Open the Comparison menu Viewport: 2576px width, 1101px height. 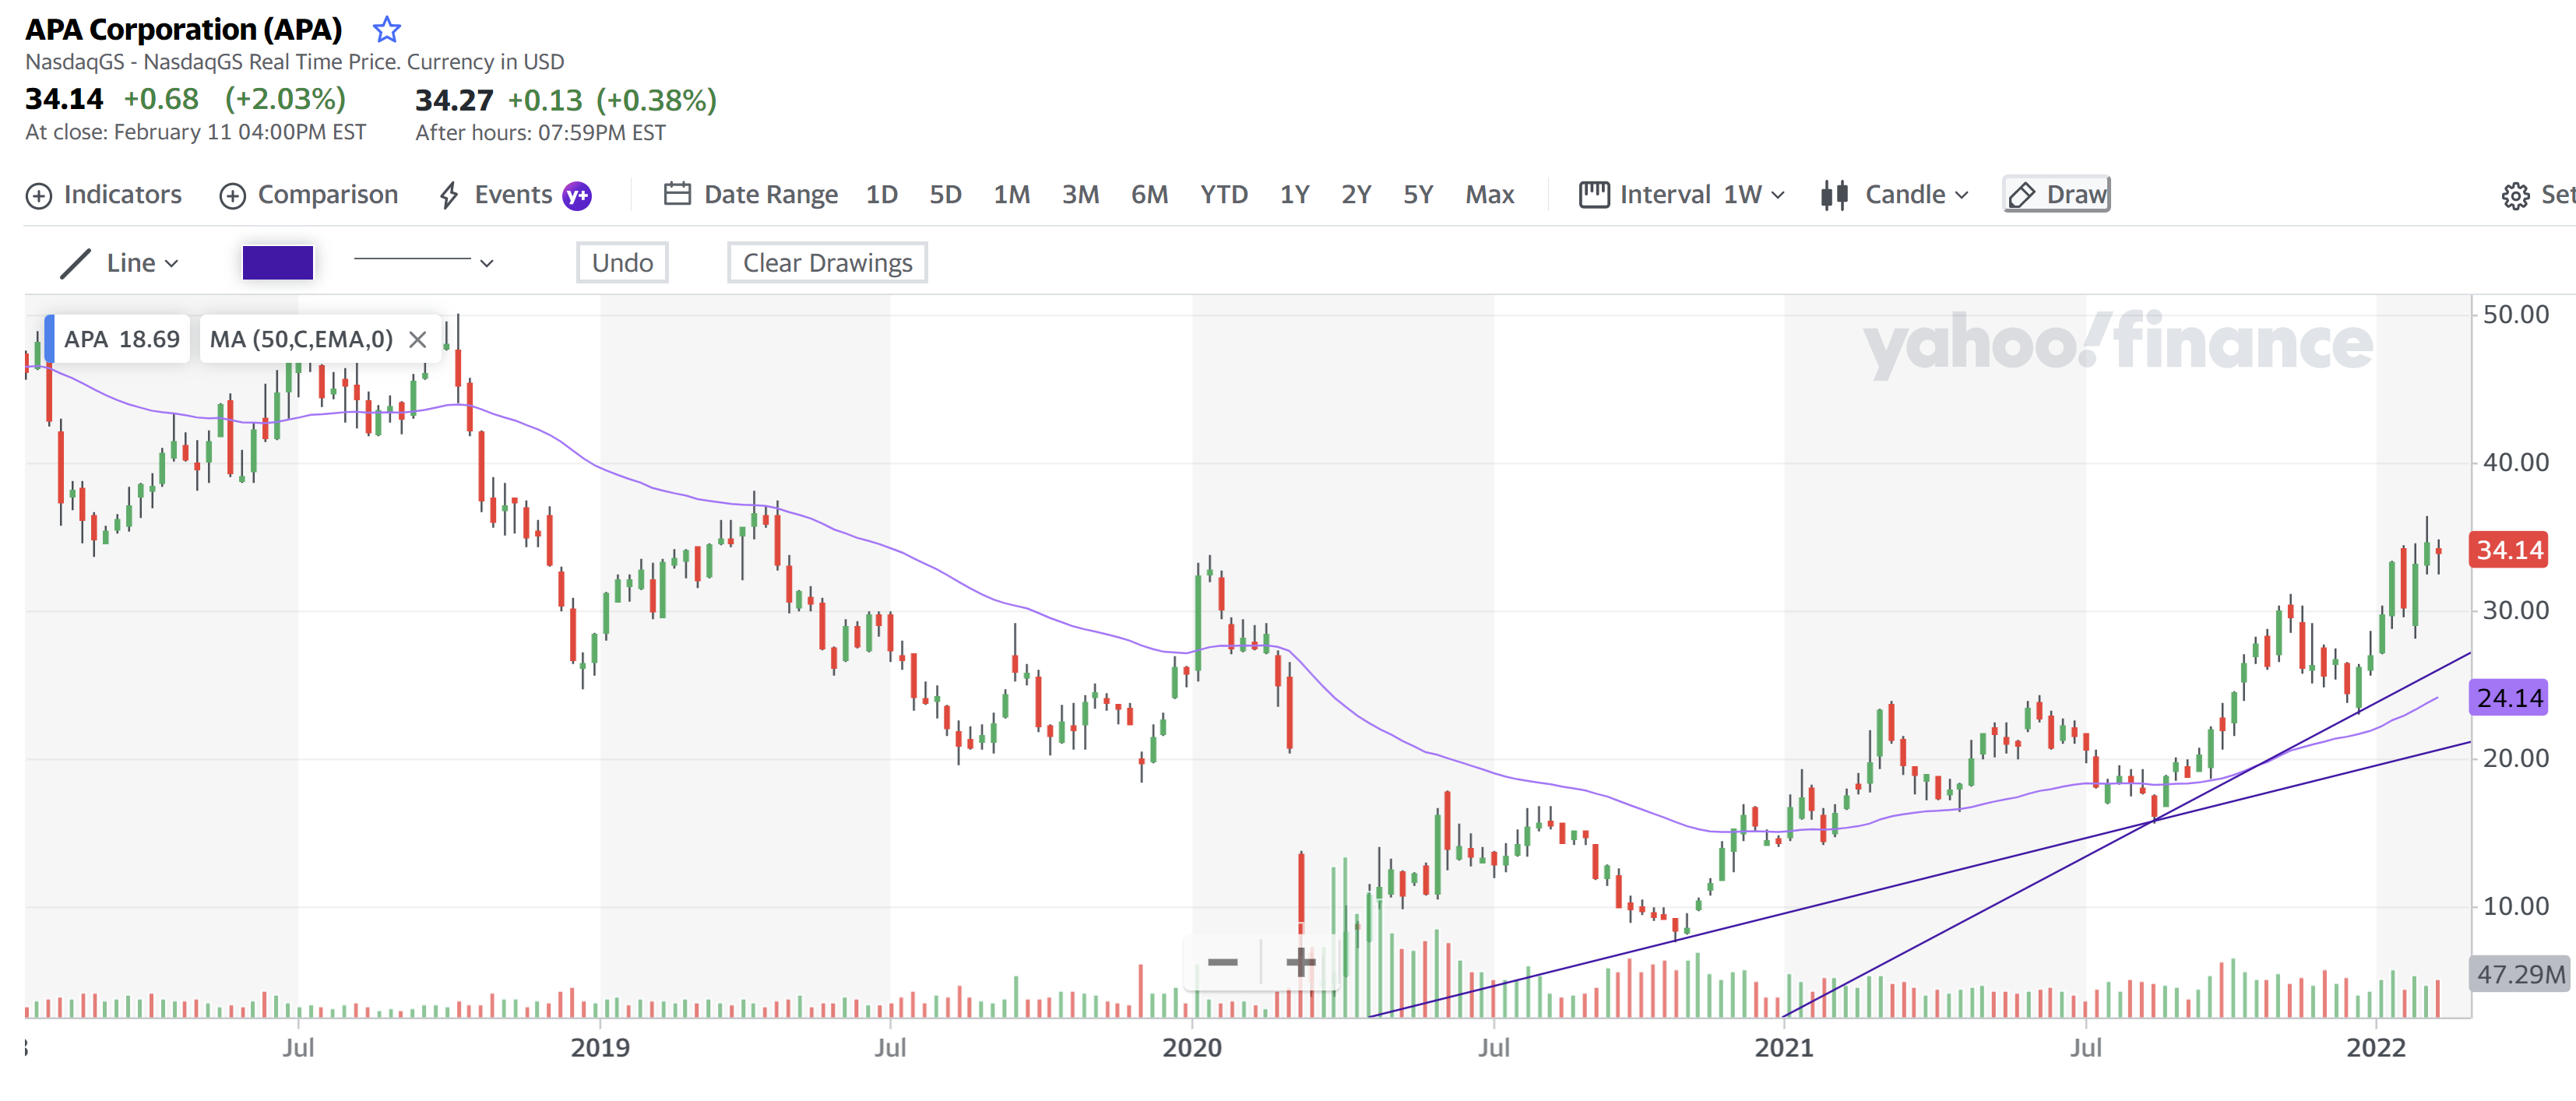tap(309, 195)
